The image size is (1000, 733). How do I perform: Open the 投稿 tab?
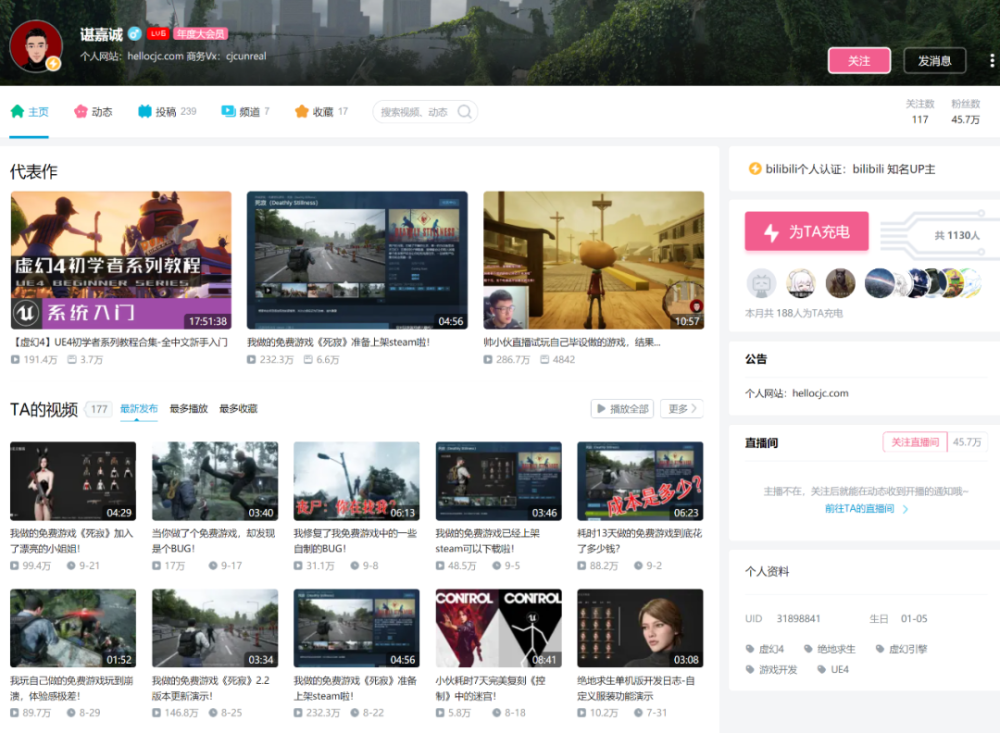(x=167, y=112)
